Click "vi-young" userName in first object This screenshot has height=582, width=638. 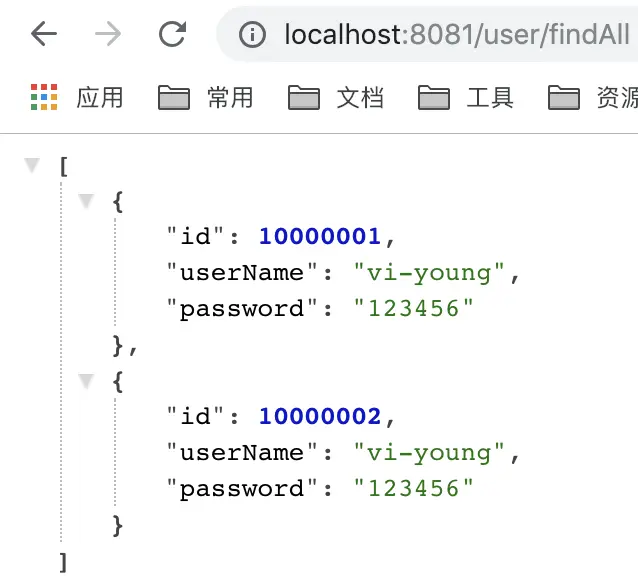tap(429, 272)
